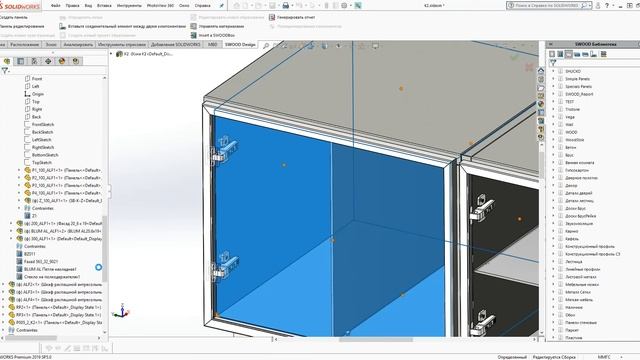The width and height of the screenshot is (640, 360).
Task: Expand the SWOOD_Report library folder
Action: pyautogui.click(x=553, y=94)
